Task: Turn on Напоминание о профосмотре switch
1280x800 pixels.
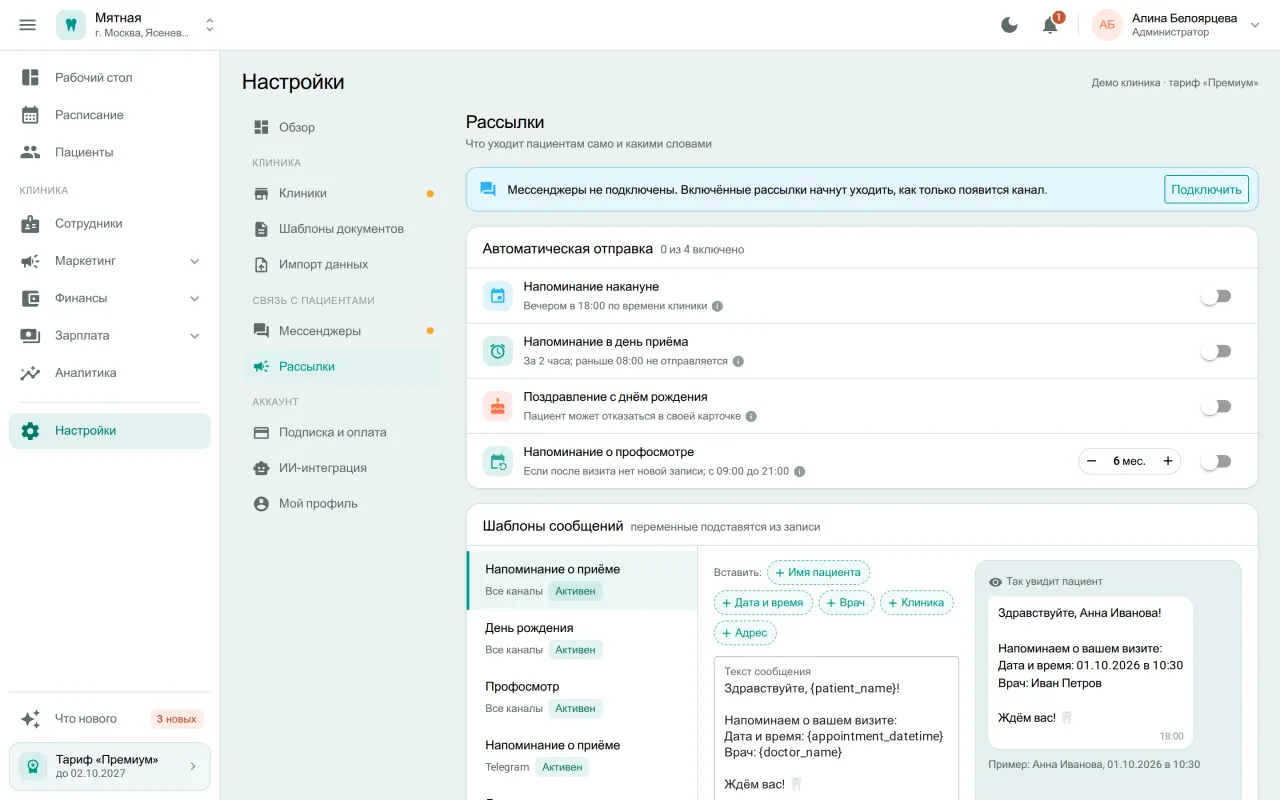Action: (1216, 461)
